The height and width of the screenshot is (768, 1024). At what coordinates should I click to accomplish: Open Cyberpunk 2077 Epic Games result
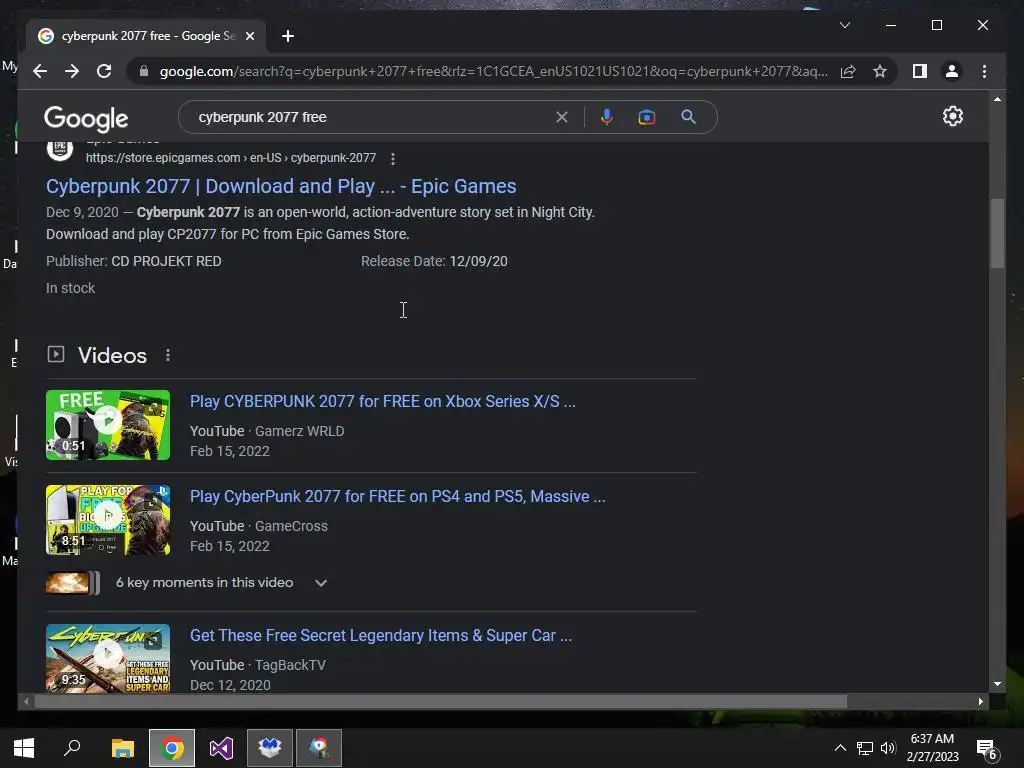(281, 186)
